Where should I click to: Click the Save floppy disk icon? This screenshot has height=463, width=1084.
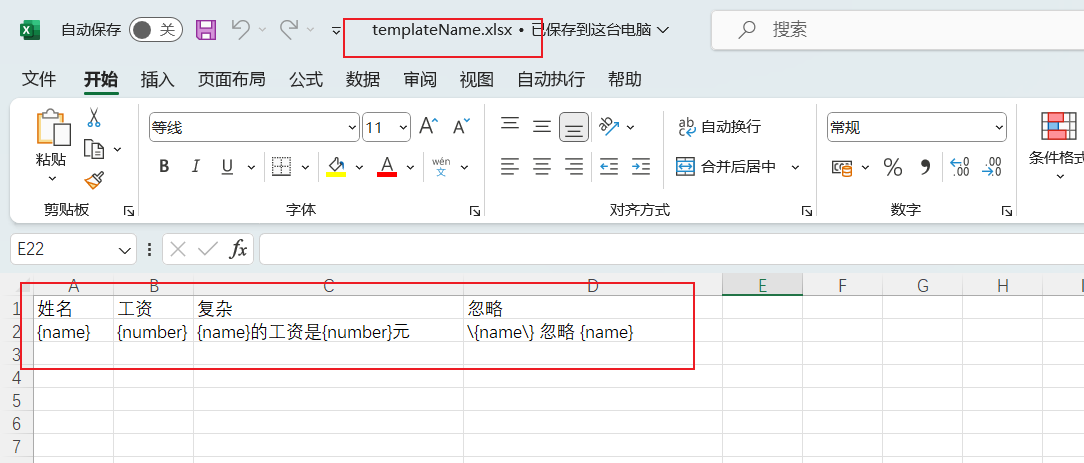pos(206,30)
